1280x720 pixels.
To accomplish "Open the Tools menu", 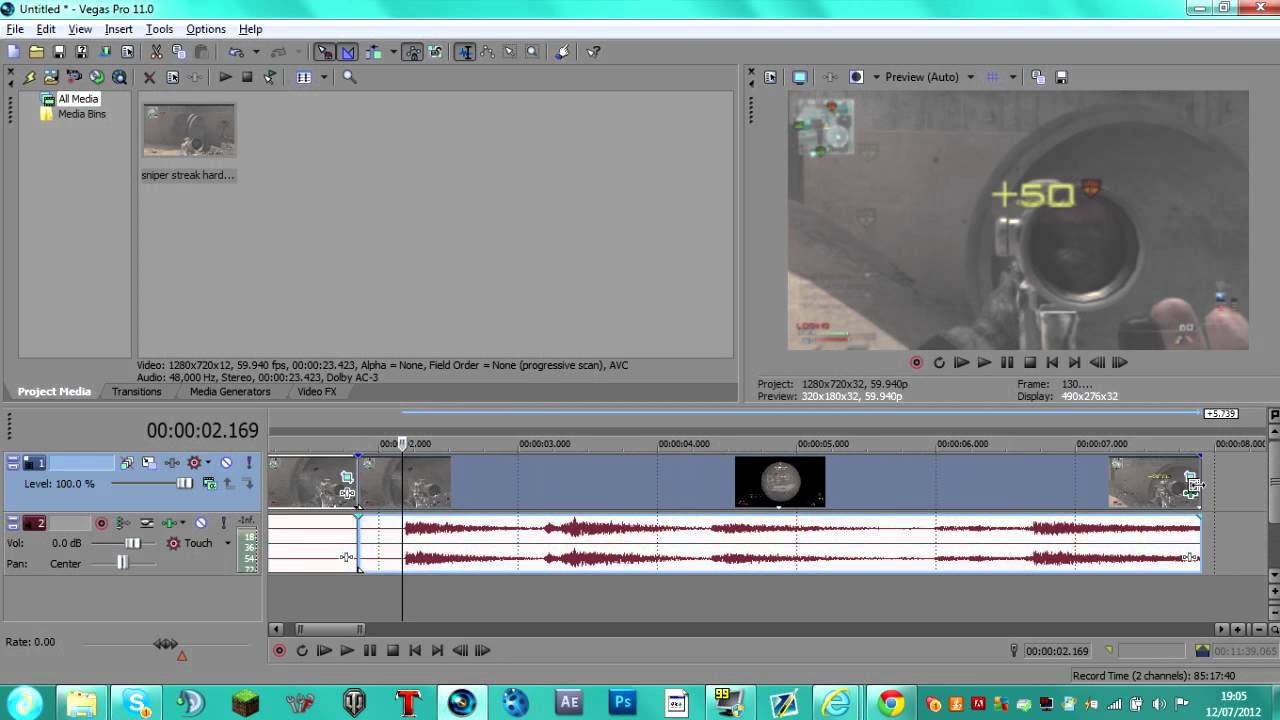I will tap(159, 29).
